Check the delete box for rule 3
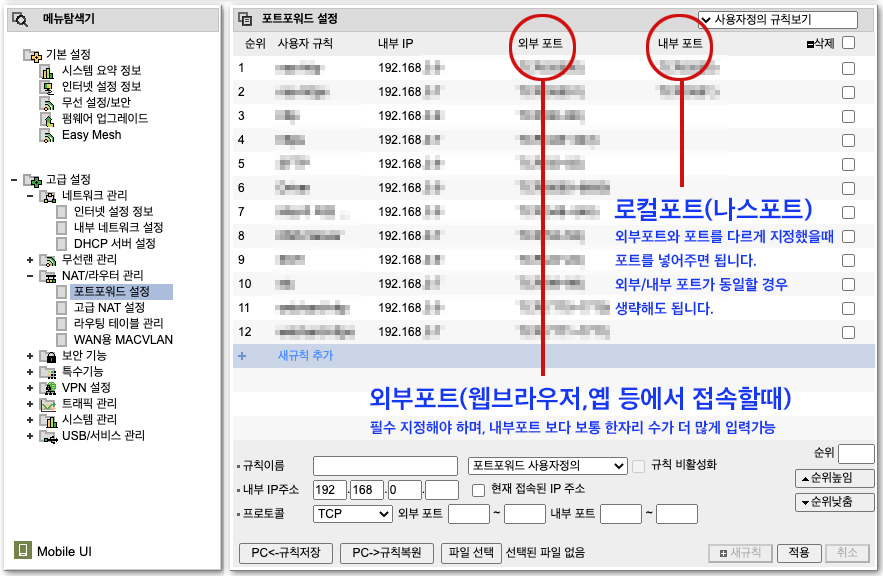 pos(848,117)
